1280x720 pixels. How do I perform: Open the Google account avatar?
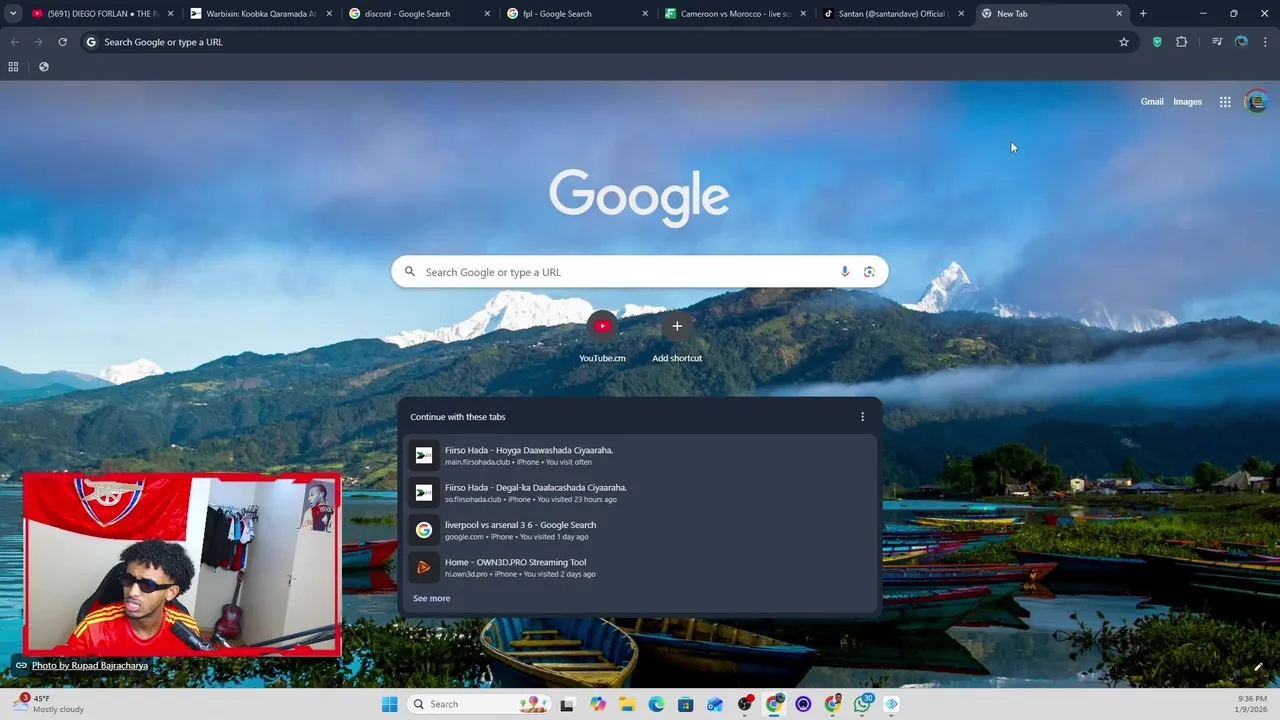click(x=1256, y=102)
